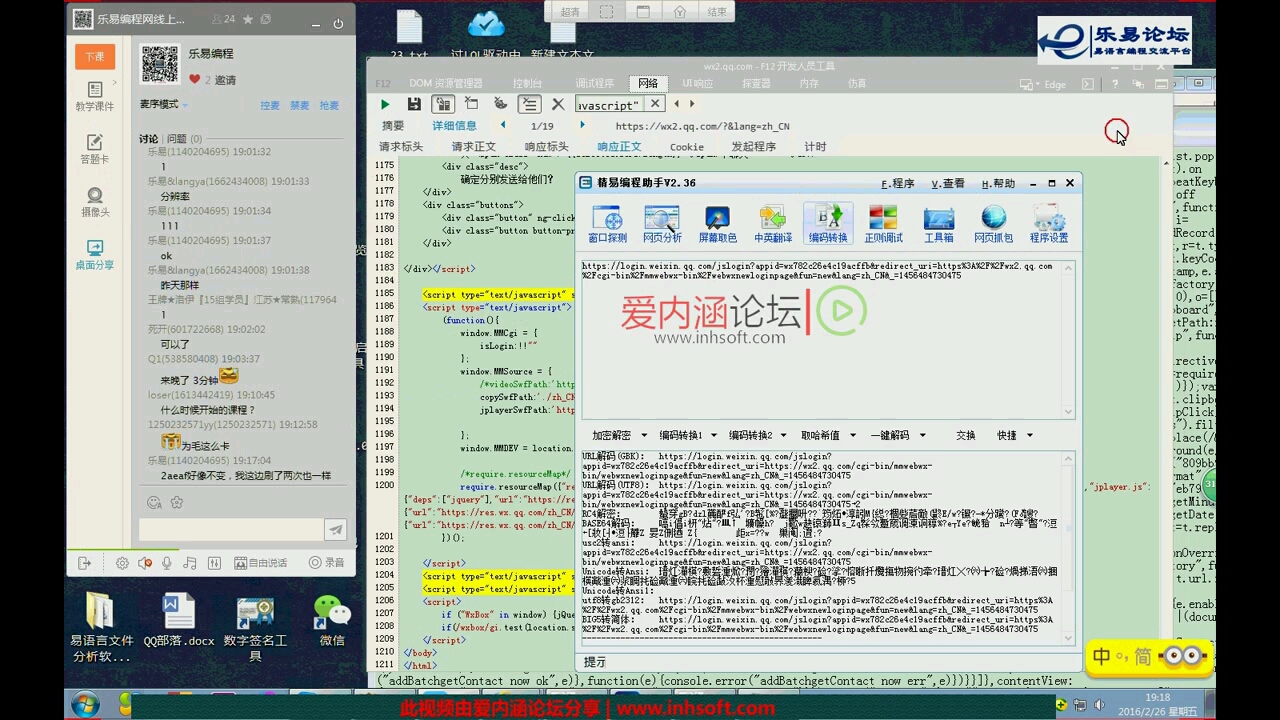Click 问题 (0) tab in chat panel

[x=184, y=138]
